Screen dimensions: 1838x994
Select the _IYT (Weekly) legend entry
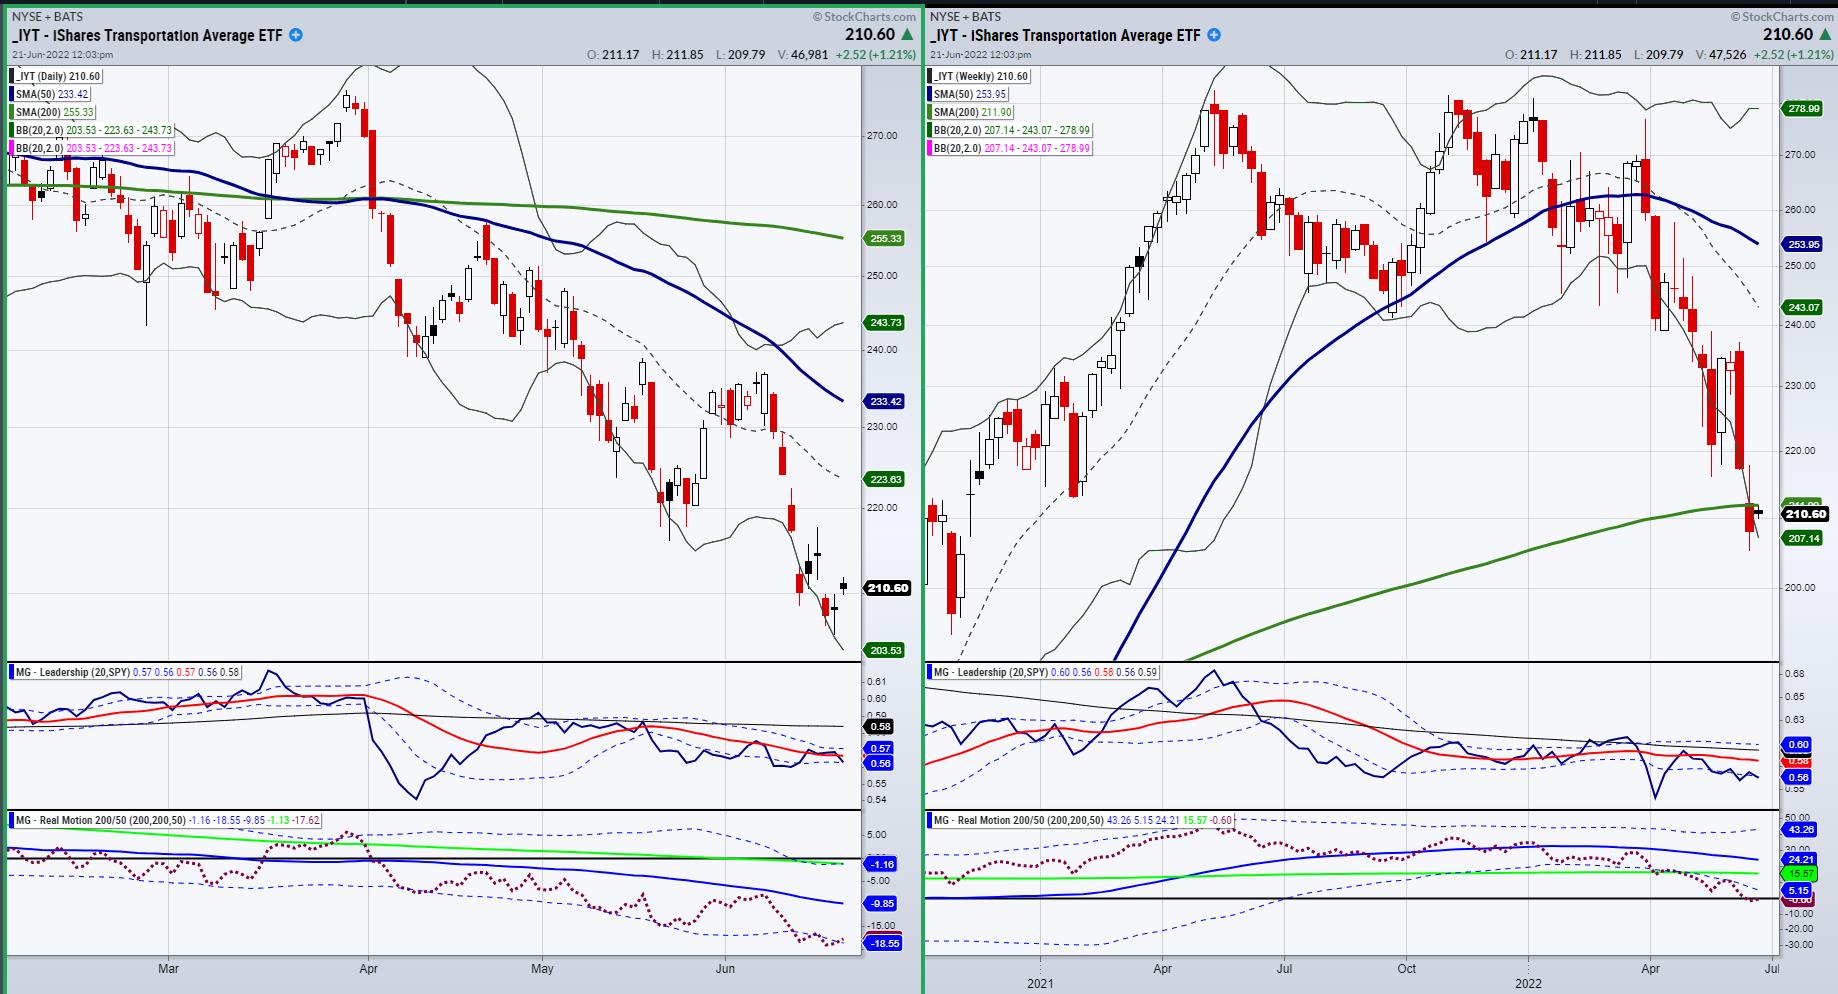[980, 76]
